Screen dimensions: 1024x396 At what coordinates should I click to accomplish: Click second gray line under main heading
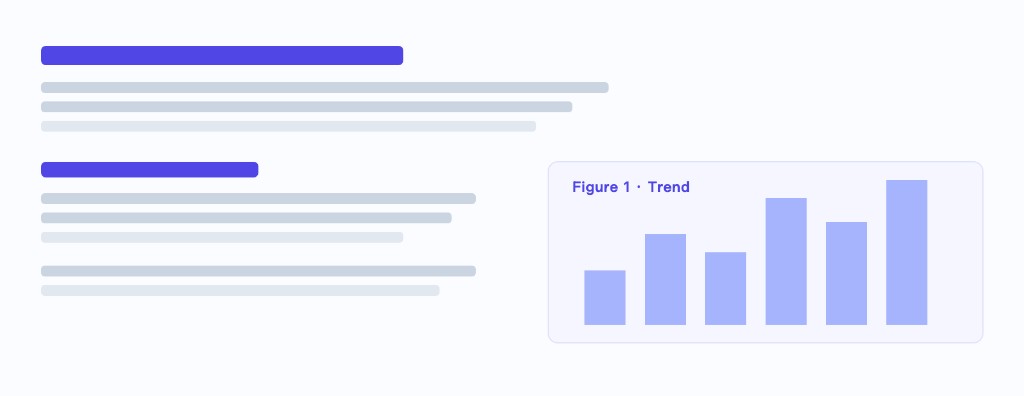click(x=307, y=107)
